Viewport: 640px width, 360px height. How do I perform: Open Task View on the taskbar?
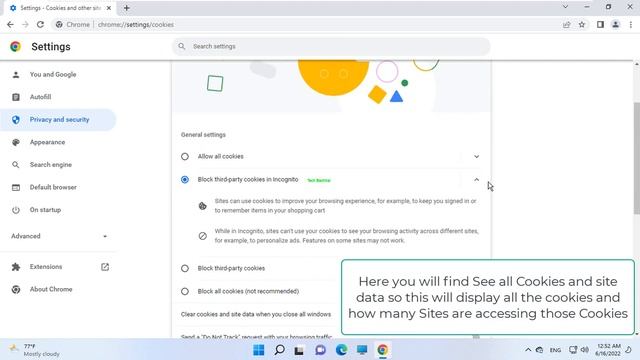[x=299, y=350]
